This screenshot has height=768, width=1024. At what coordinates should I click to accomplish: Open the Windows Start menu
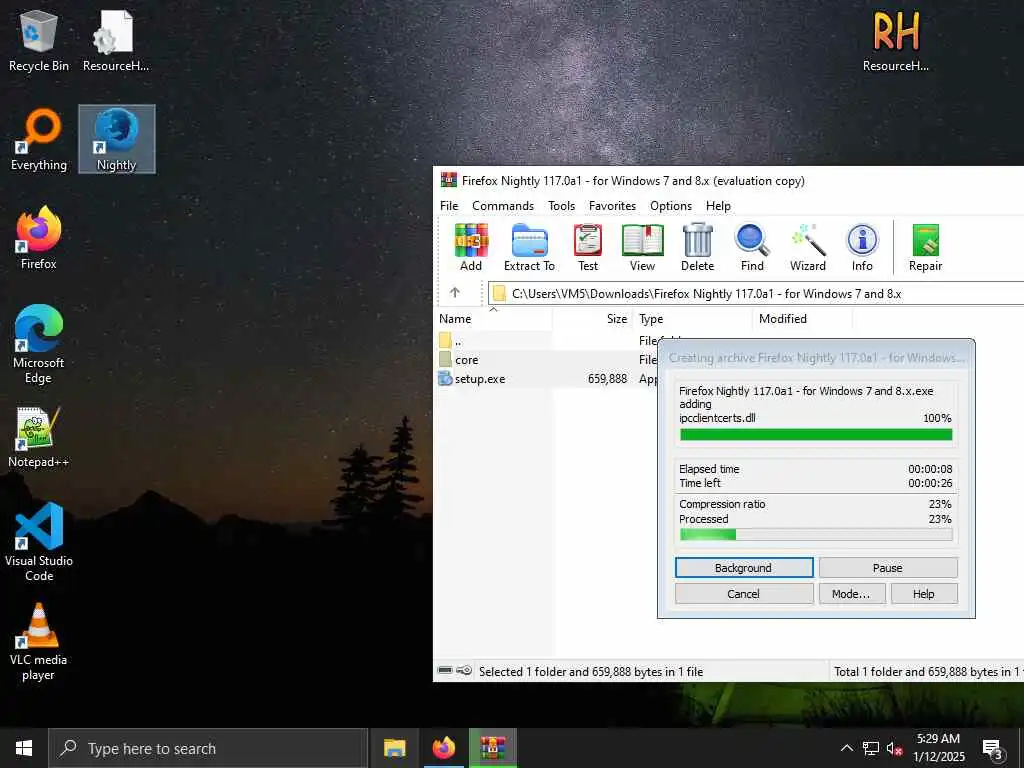pyautogui.click(x=24, y=748)
